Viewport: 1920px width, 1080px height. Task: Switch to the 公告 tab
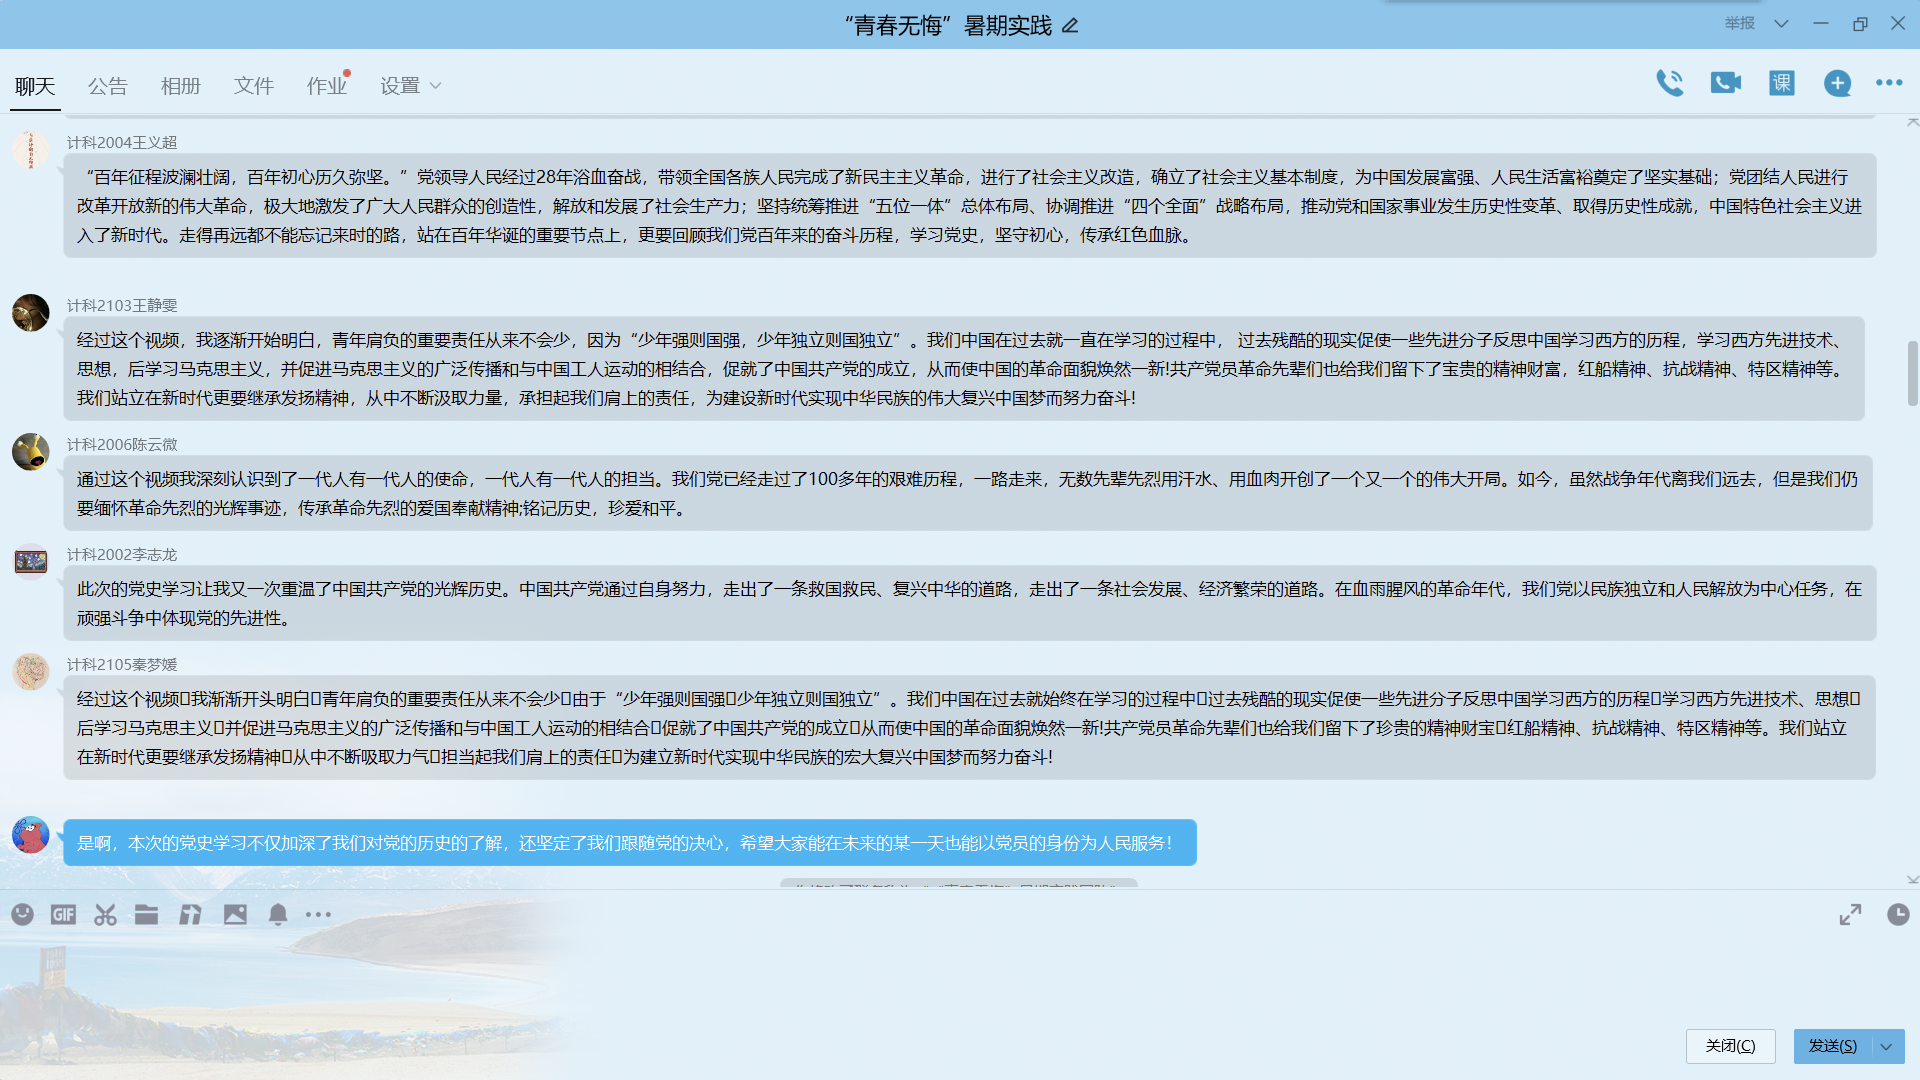pyautogui.click(x=107, y=86)
